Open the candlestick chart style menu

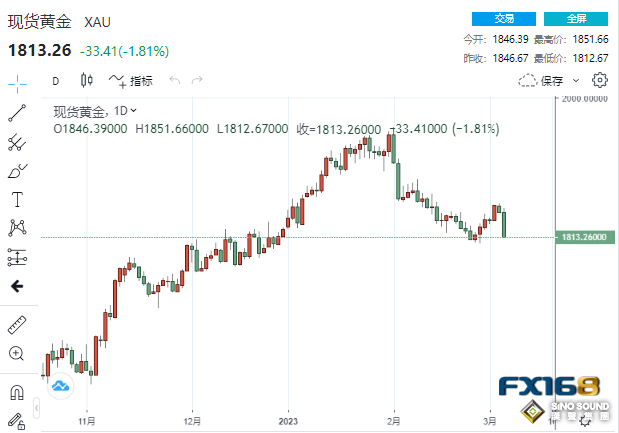tap(86, 81)
